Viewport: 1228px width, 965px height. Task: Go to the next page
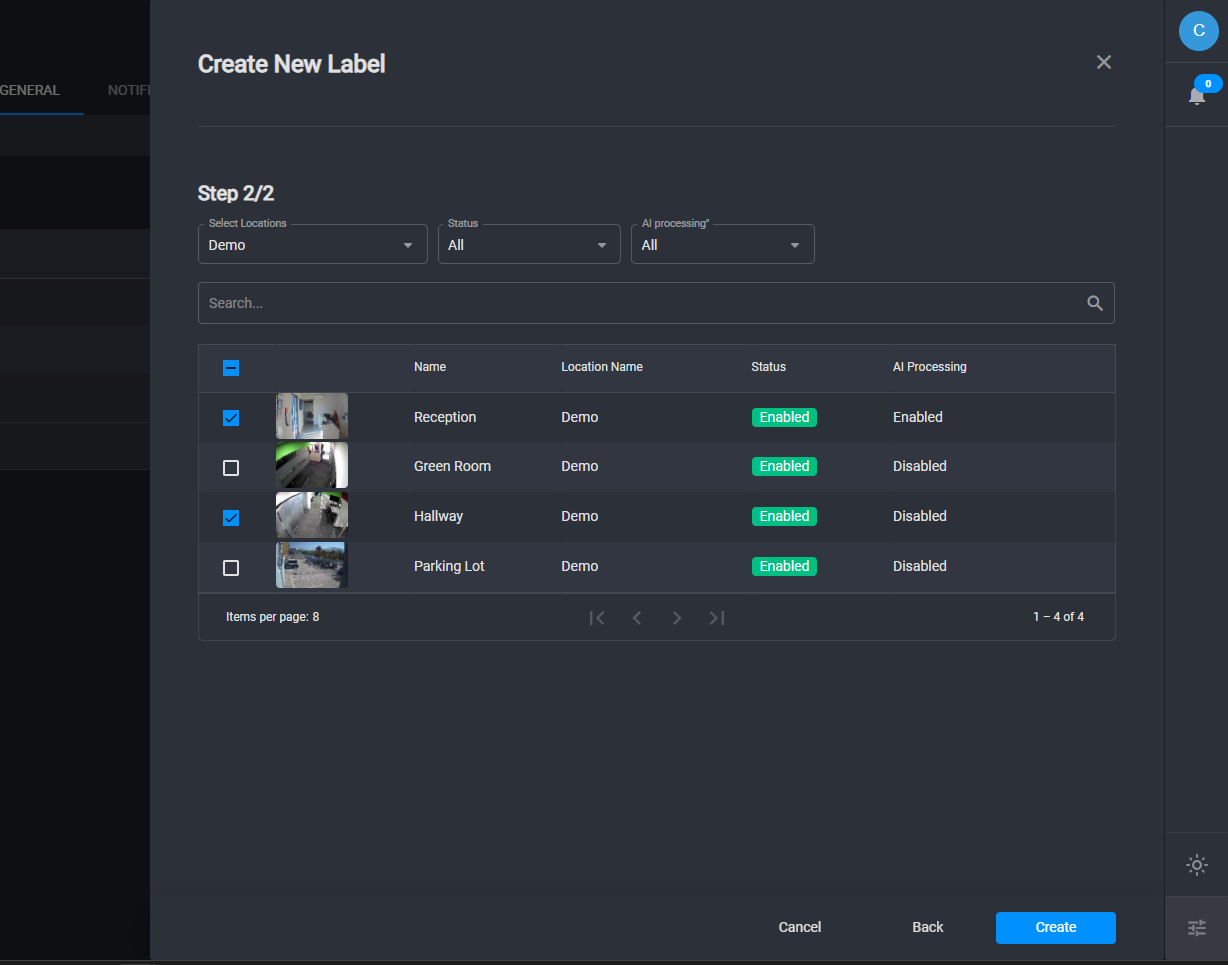677,618
